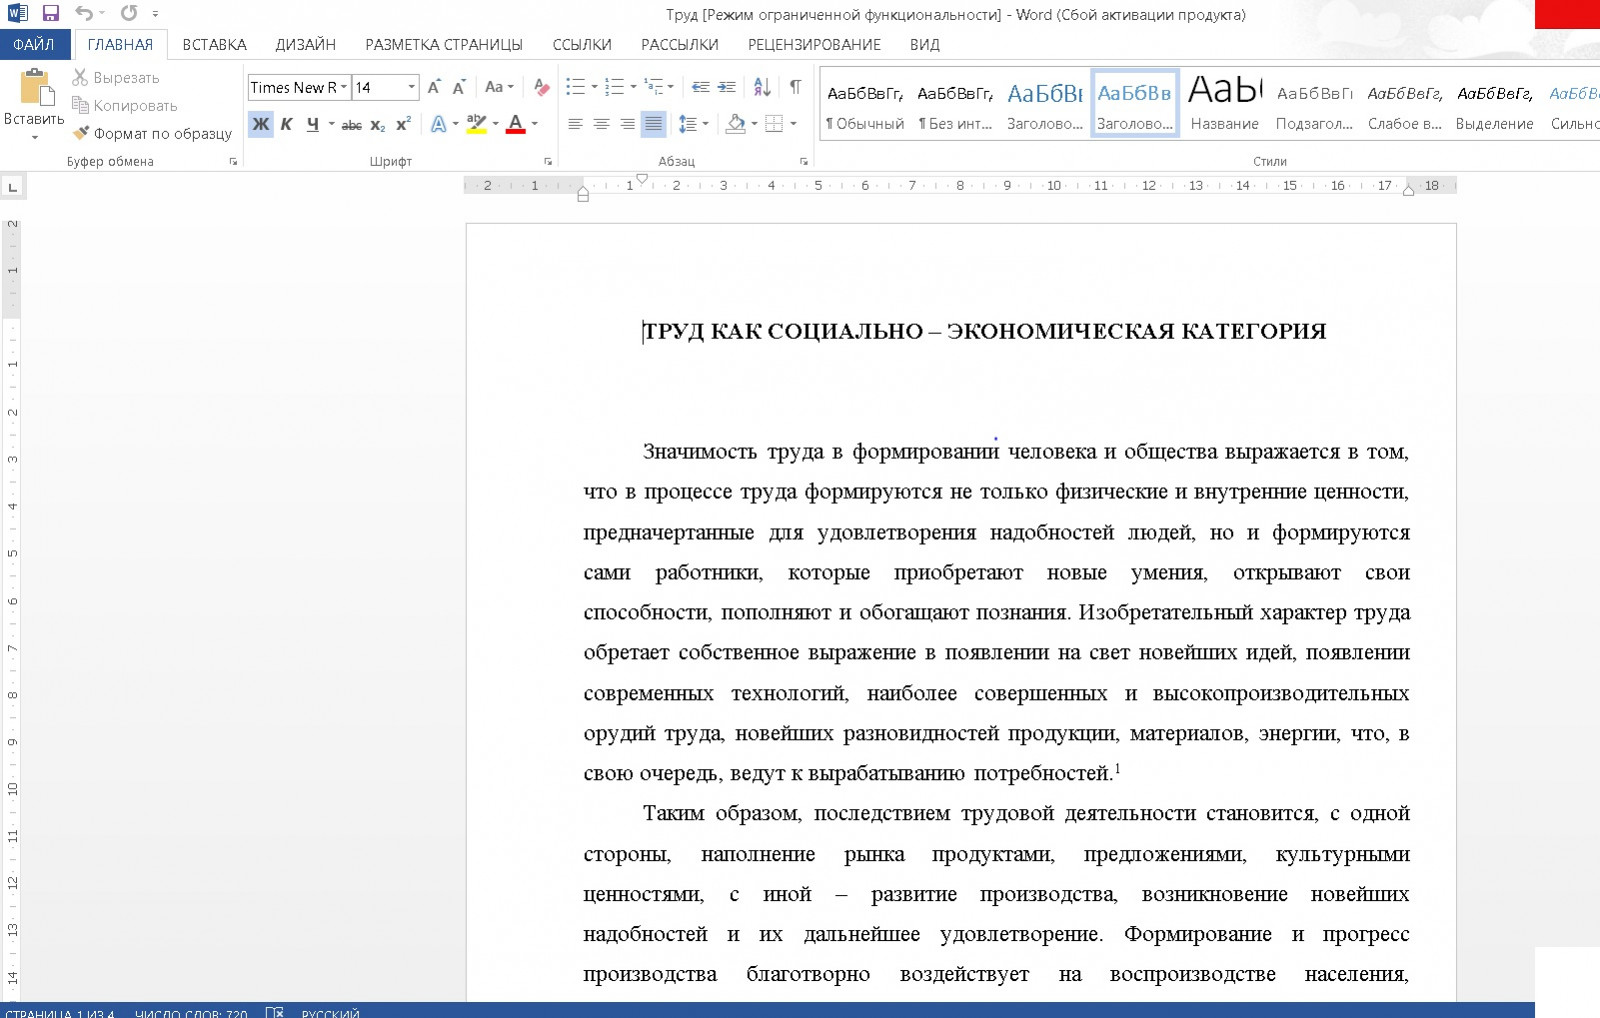Screen dimensions: 1600x1018
Task: Click the heading ТРУД КАК СОЦИАЛЬНО – ЭКОНОМИЧЕСКАЯ КАТЕГОРИЯ
Action: click(984, 331)
